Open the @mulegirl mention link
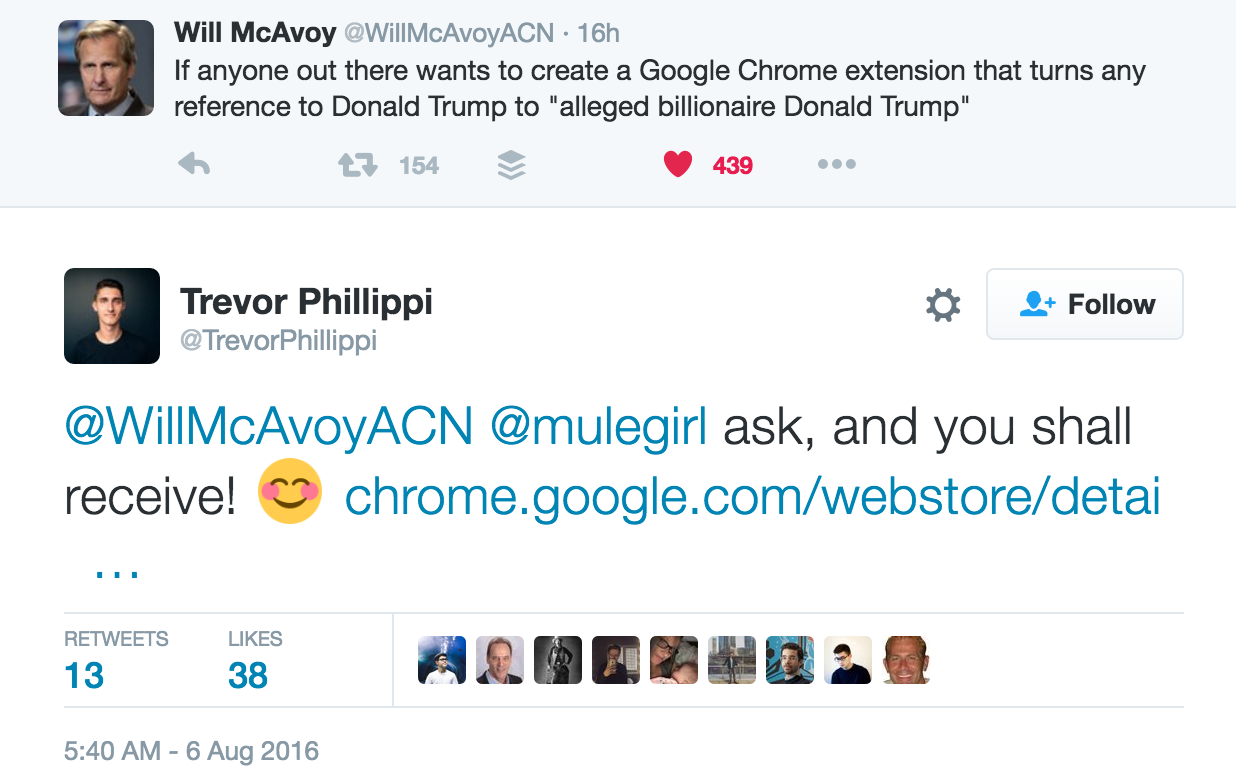Viewport: 1236px width, 784px height. [x=599, y=428]
